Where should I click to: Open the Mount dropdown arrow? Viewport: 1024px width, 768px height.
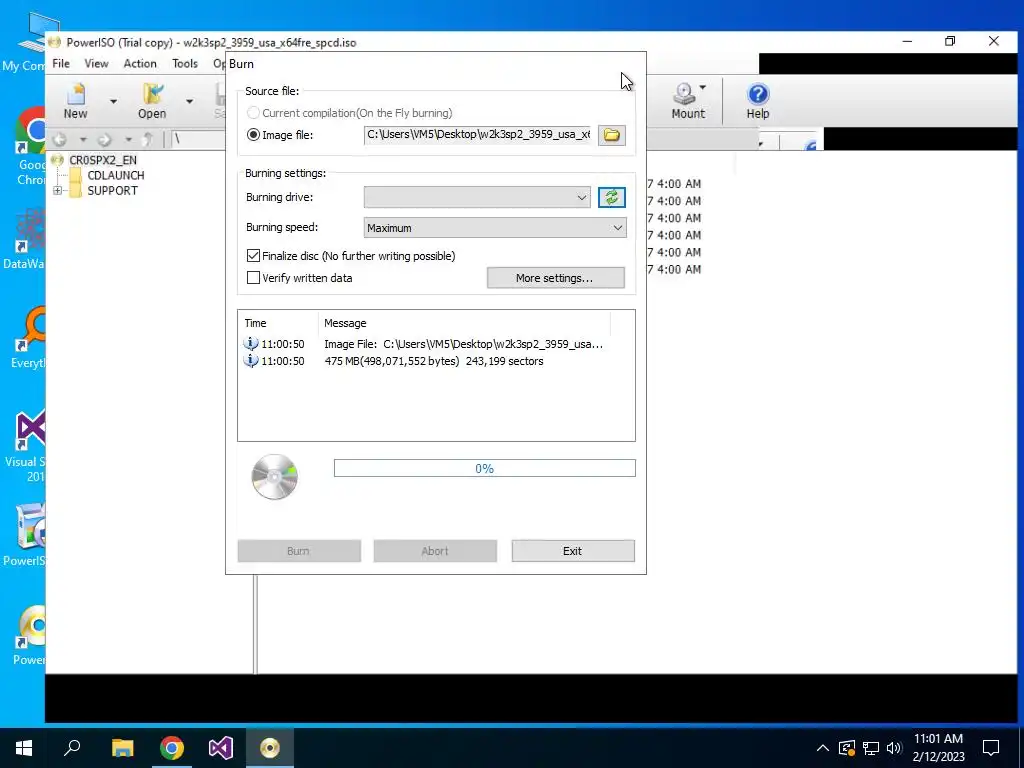703,87
